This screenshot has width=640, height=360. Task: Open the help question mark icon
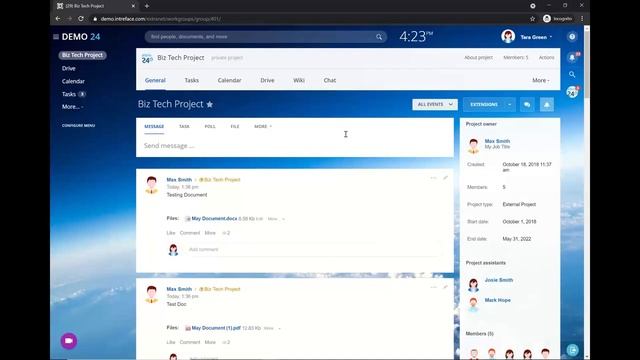(x=572, y=37)
